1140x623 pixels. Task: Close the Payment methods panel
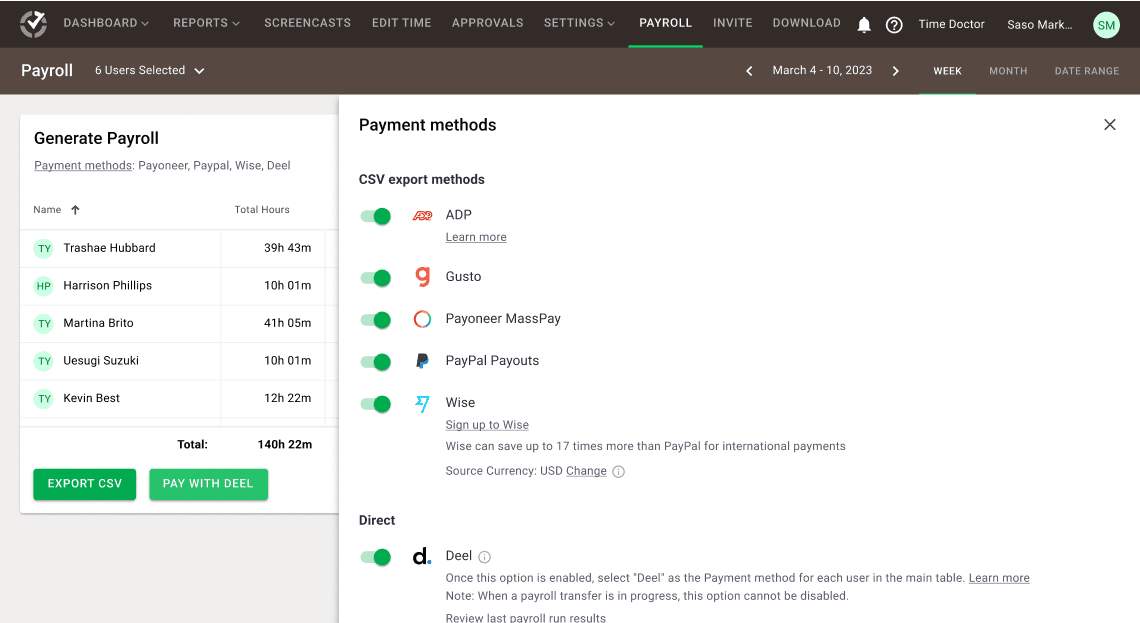pos(1109,125)
